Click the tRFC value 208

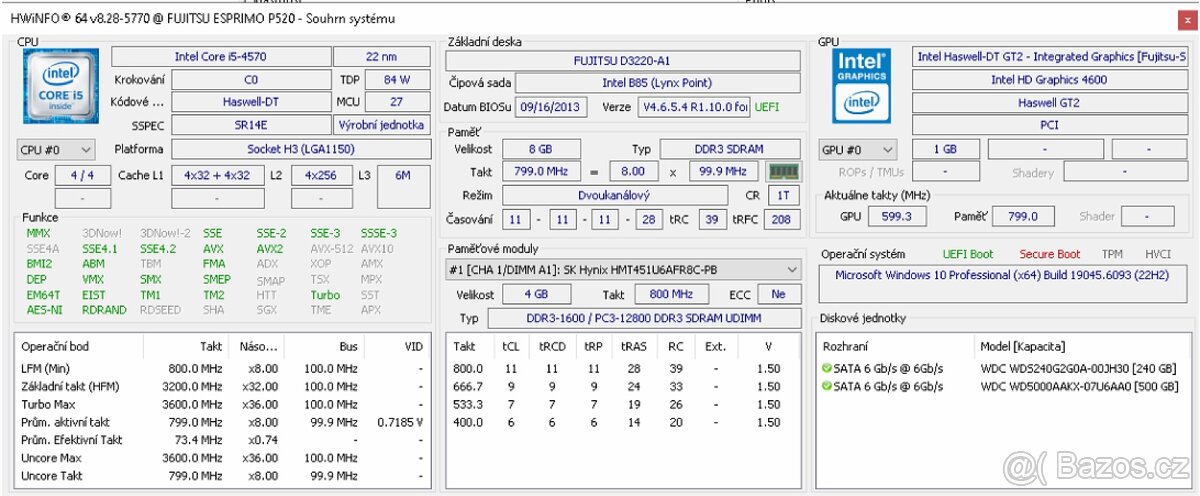[x=781, y=220]
